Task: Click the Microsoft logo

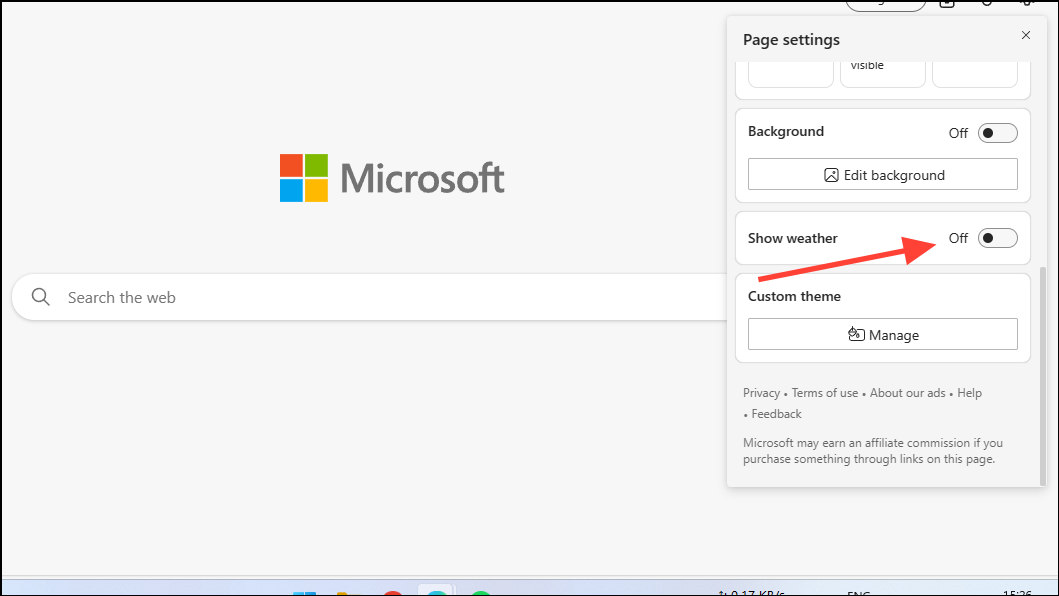Action: click(391, 177)
